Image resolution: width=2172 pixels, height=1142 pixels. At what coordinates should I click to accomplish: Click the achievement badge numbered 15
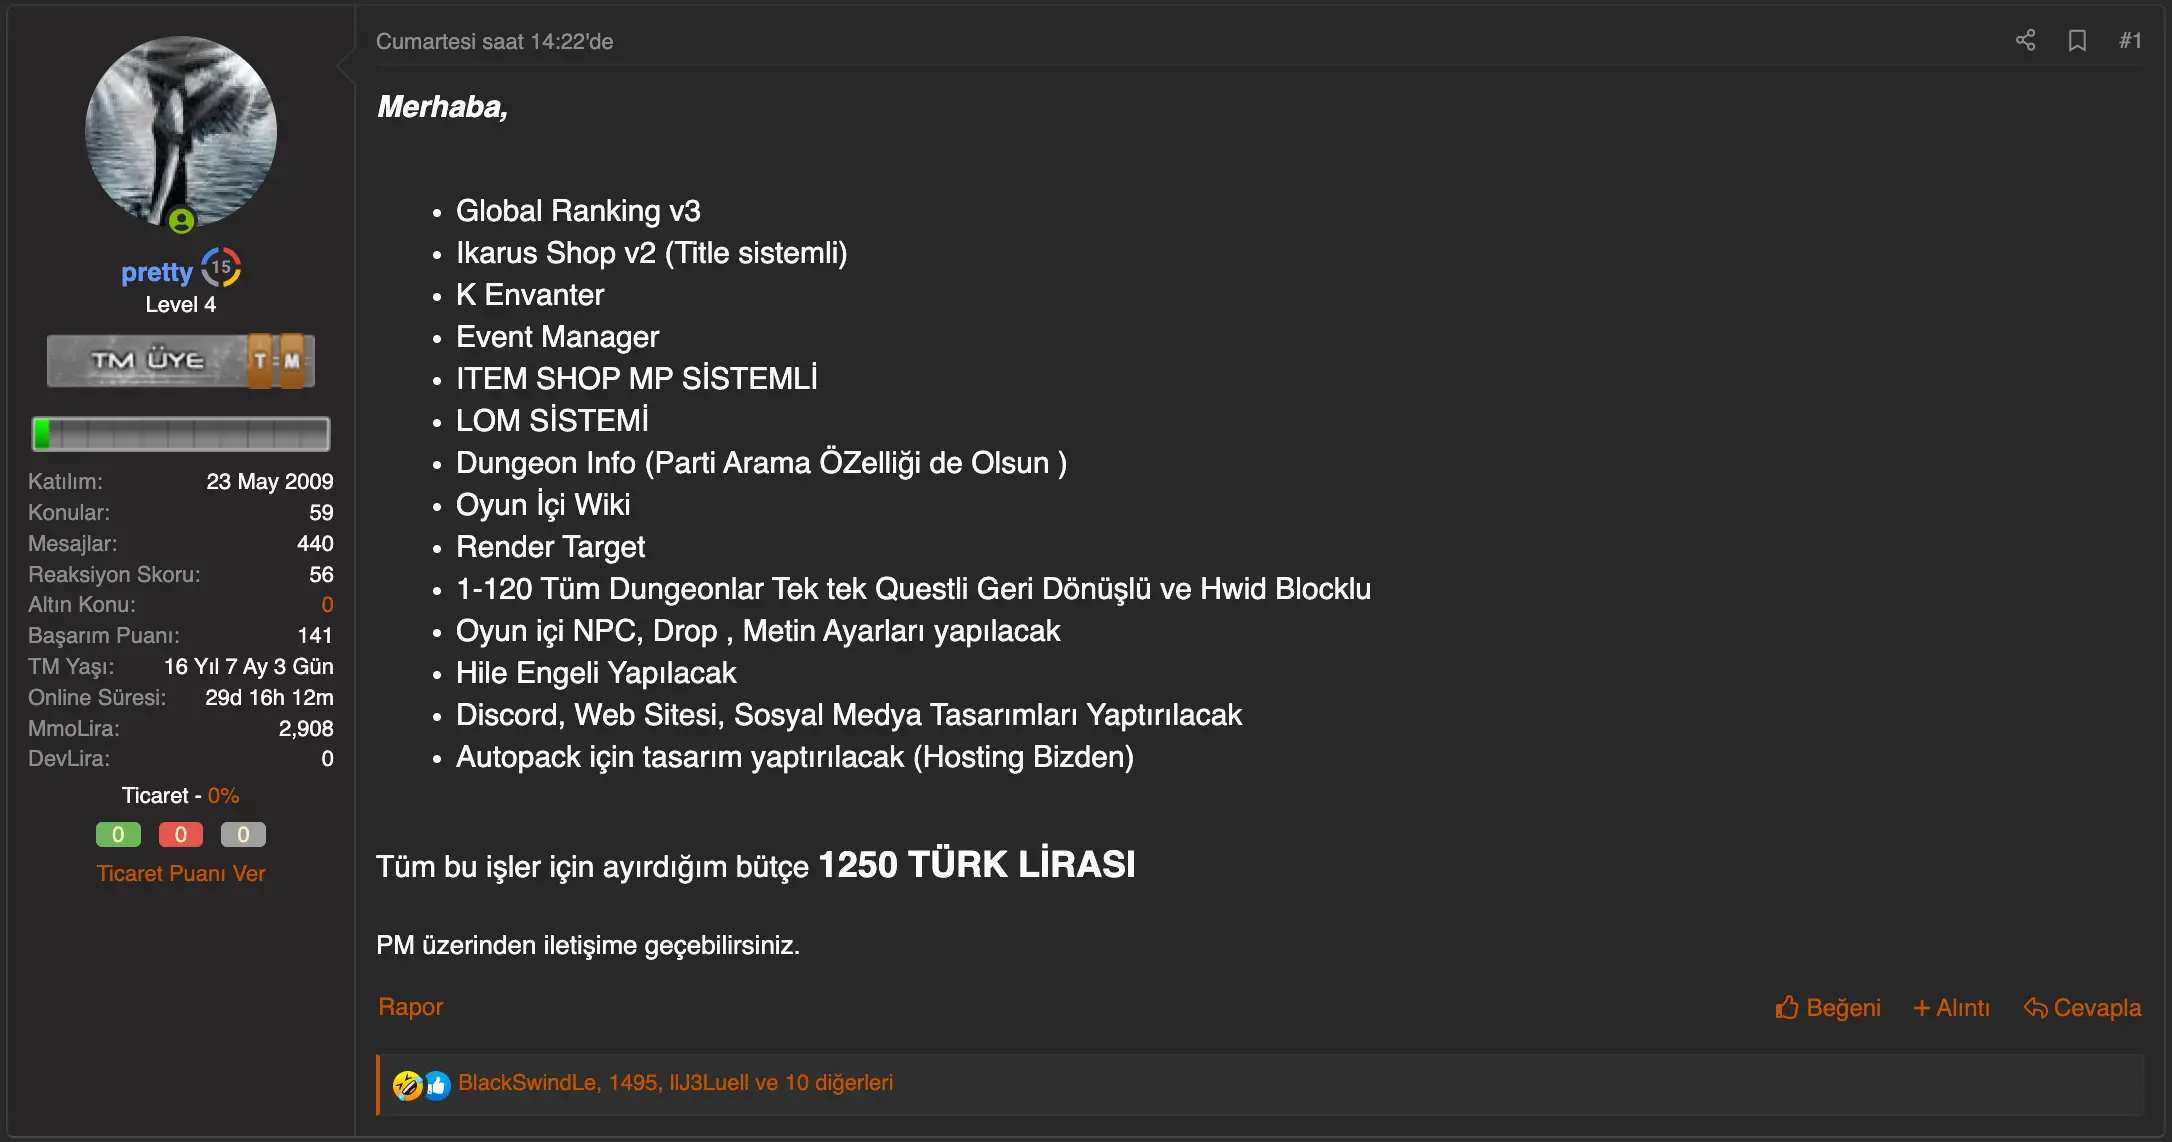click(x=221, y=267)
